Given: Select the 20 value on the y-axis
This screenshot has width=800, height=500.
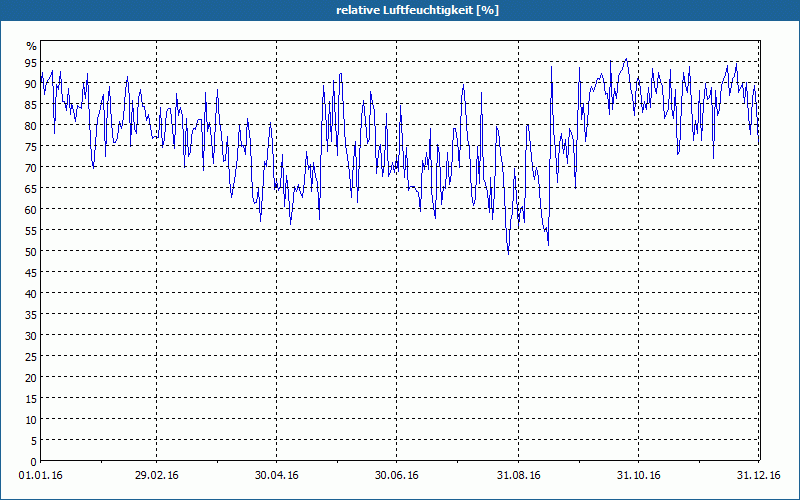Looking at the screenshot, I should [x=31, y=378].
